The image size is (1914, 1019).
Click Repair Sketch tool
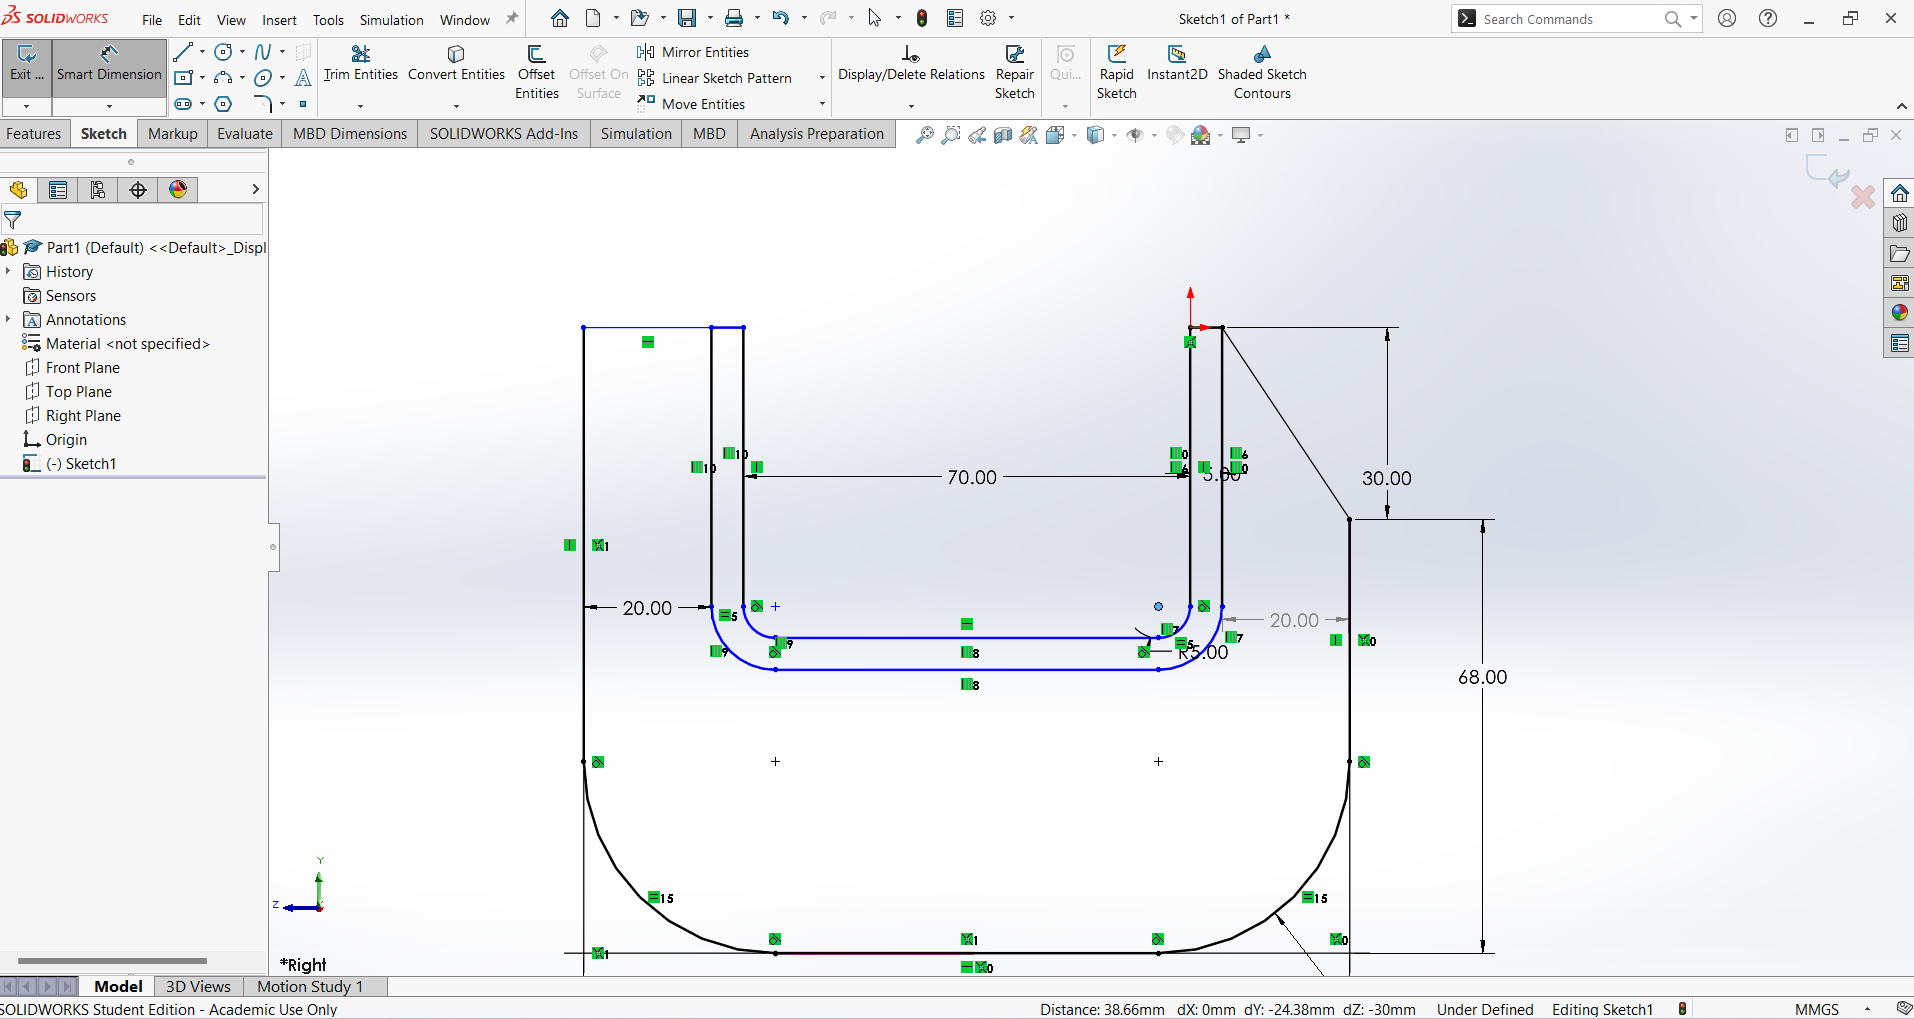coord(1015,72)
